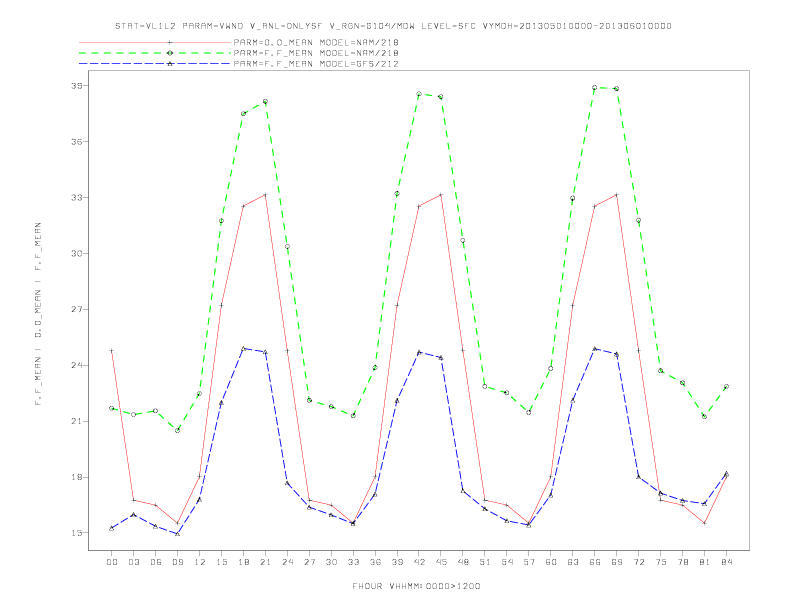Click x-axis forecast hour label 51

click(x=485, y=562)
